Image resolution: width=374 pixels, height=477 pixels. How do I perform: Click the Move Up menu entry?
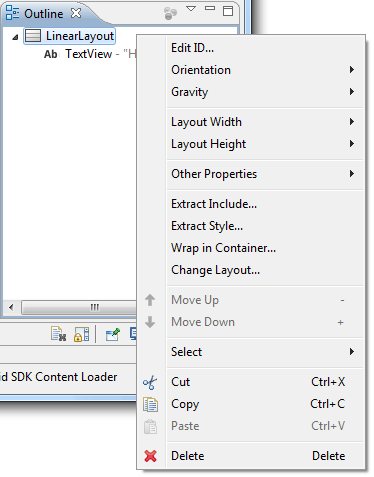click(x=250, y=300)
